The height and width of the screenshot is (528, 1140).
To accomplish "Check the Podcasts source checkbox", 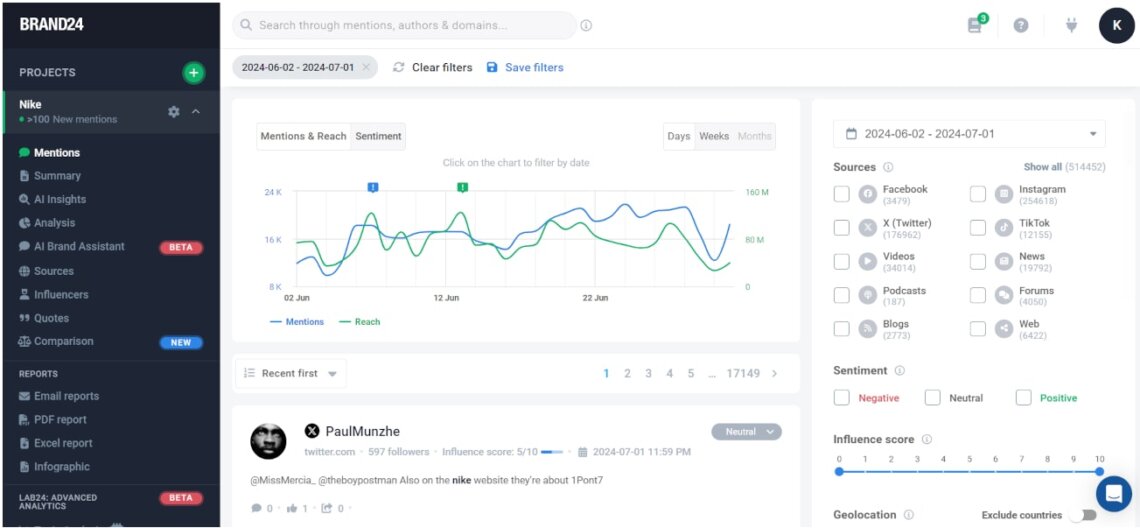I will pos(841,295).
